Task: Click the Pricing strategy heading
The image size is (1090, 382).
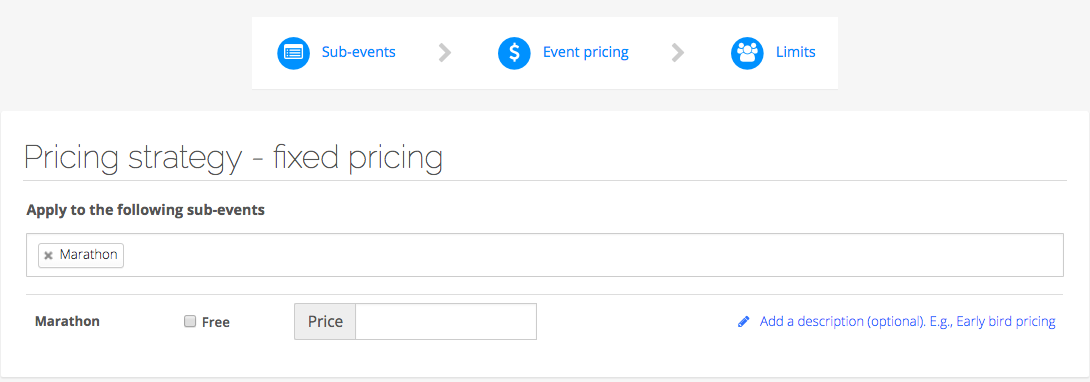Action: [x=233, y=158]
